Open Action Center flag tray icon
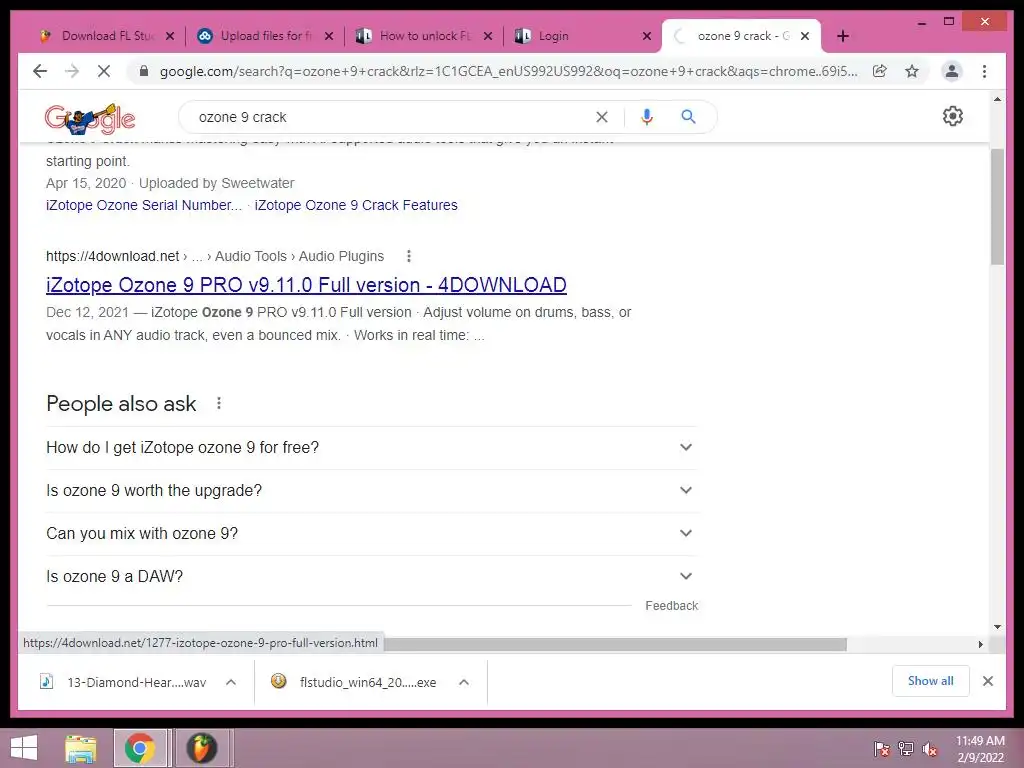The width and height of the screenshot is (1024, 768). tap(882, 749)
